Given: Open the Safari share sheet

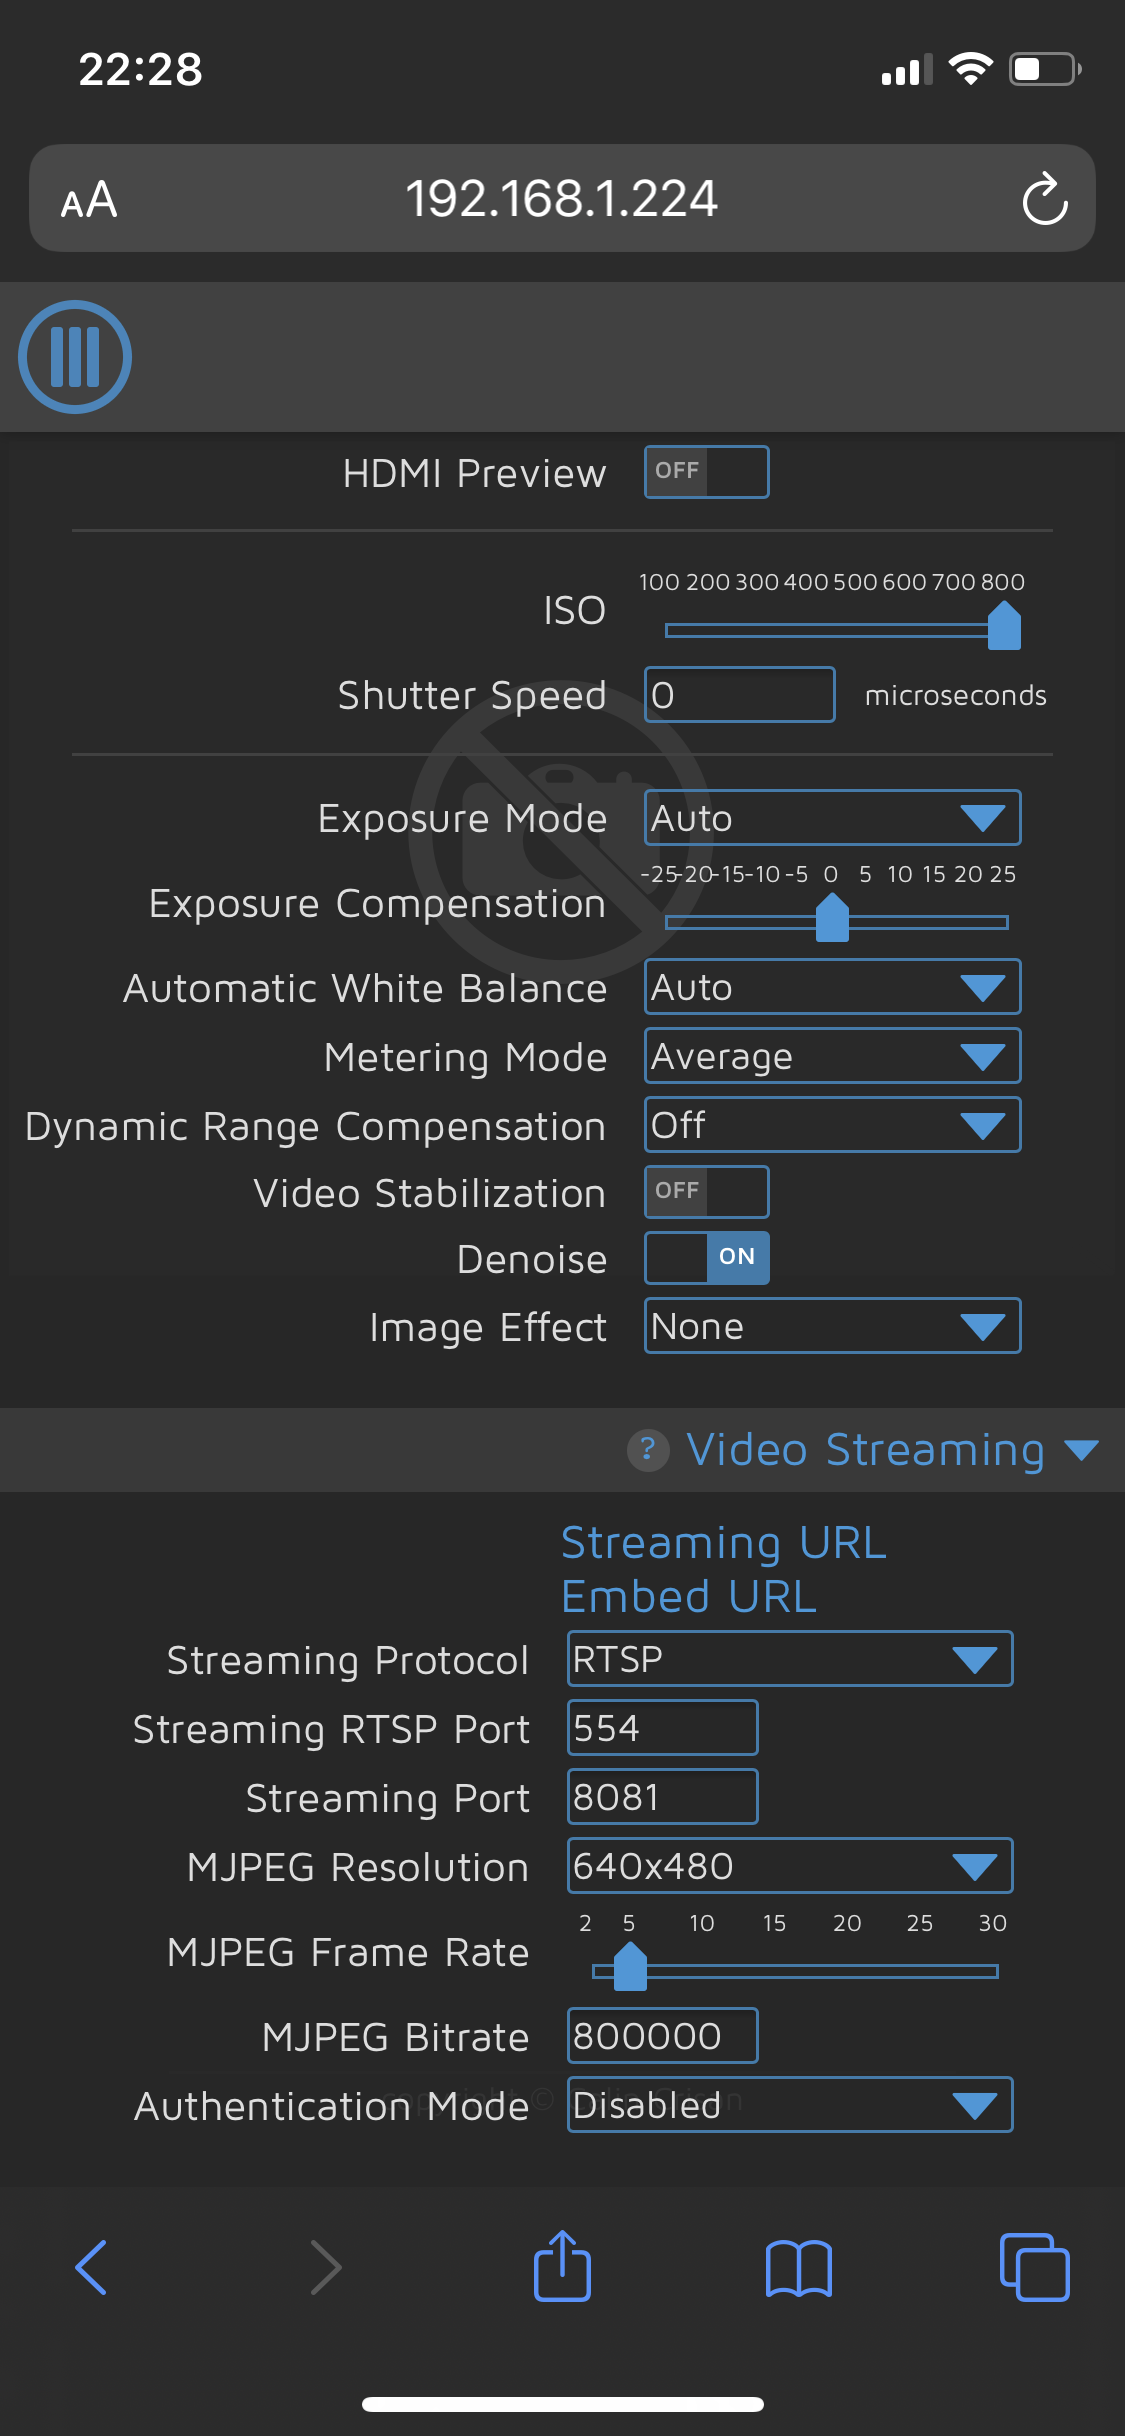Looking at the screenshot, I should pyautogui.click(x=562, y=2268).
